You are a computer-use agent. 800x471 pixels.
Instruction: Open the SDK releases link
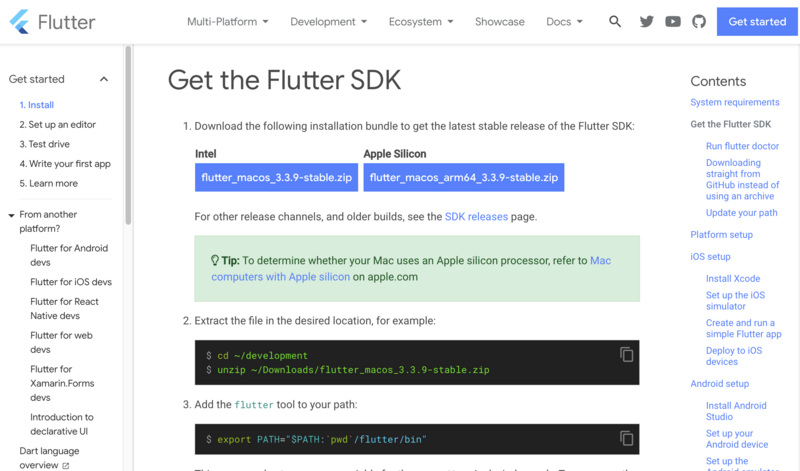coord(476,216)
